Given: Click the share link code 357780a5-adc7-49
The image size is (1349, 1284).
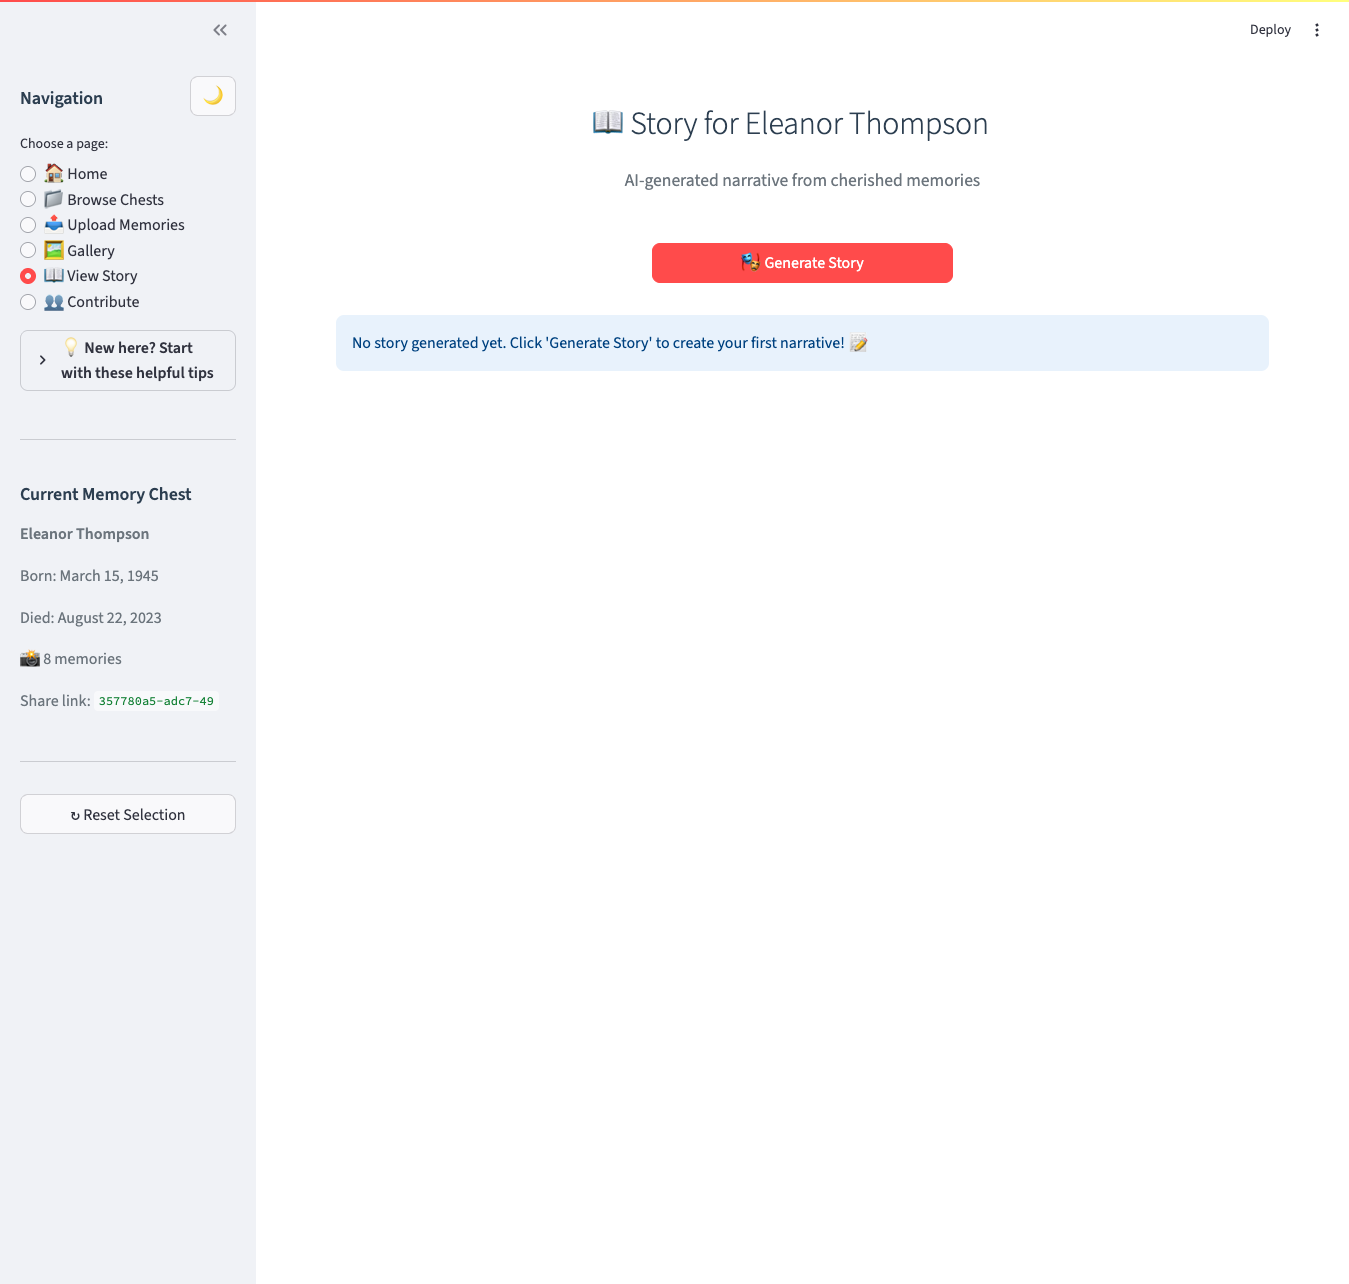Looking at the screenshot, I should pos(156,701).
